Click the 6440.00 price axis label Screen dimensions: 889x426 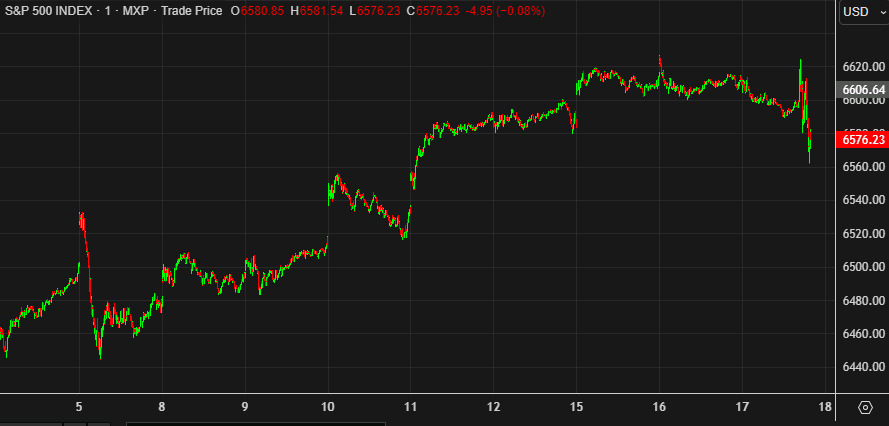point(863,366)
